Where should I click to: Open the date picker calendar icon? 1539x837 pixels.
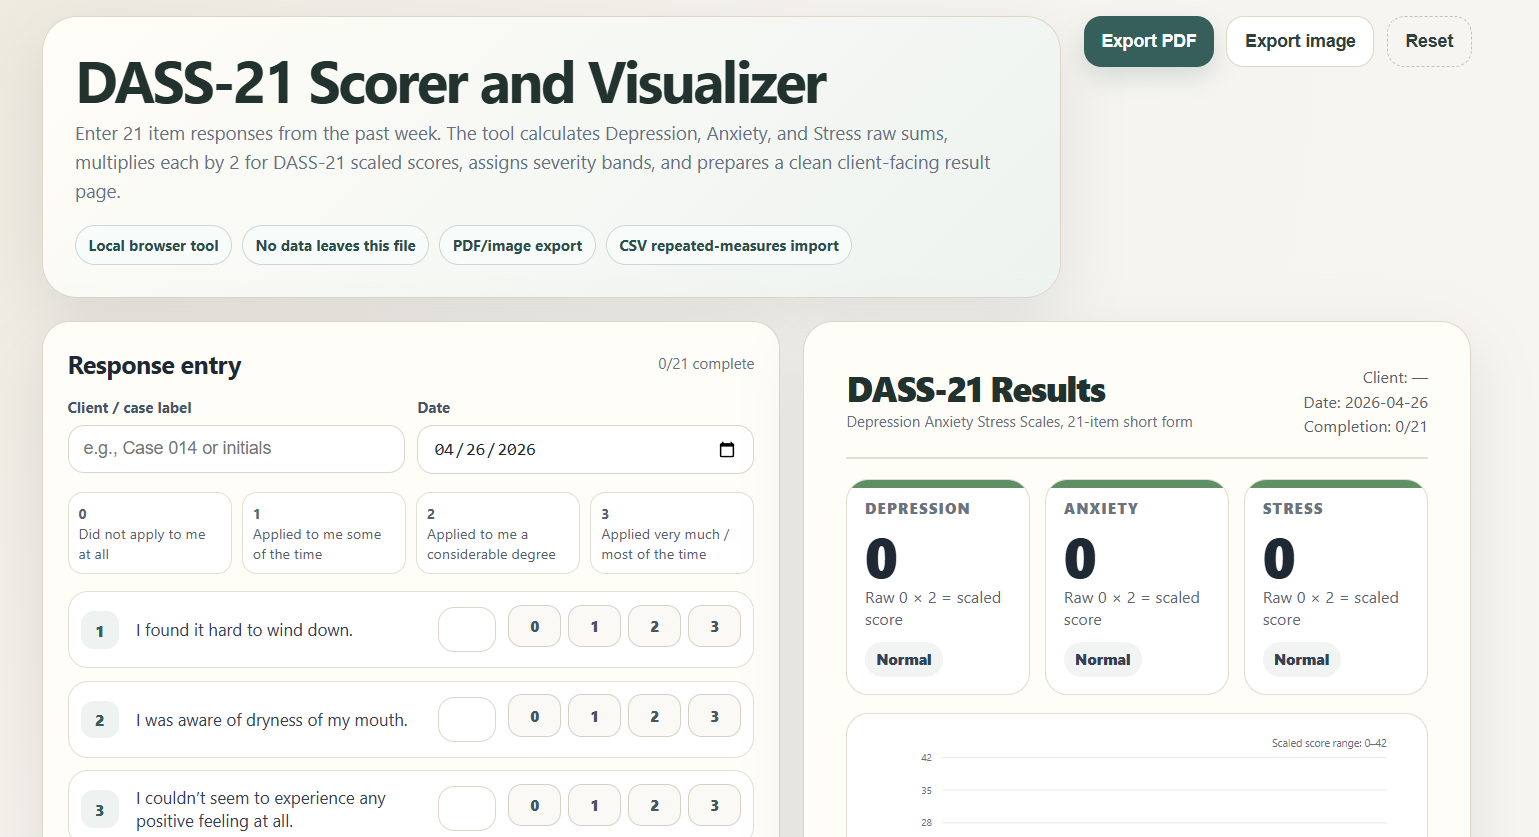click(x=727, y=450)
